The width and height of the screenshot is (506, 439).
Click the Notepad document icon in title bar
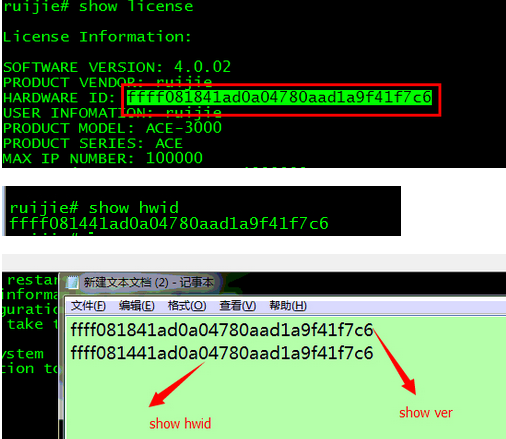pyautogui.click(x=72, y=283)
